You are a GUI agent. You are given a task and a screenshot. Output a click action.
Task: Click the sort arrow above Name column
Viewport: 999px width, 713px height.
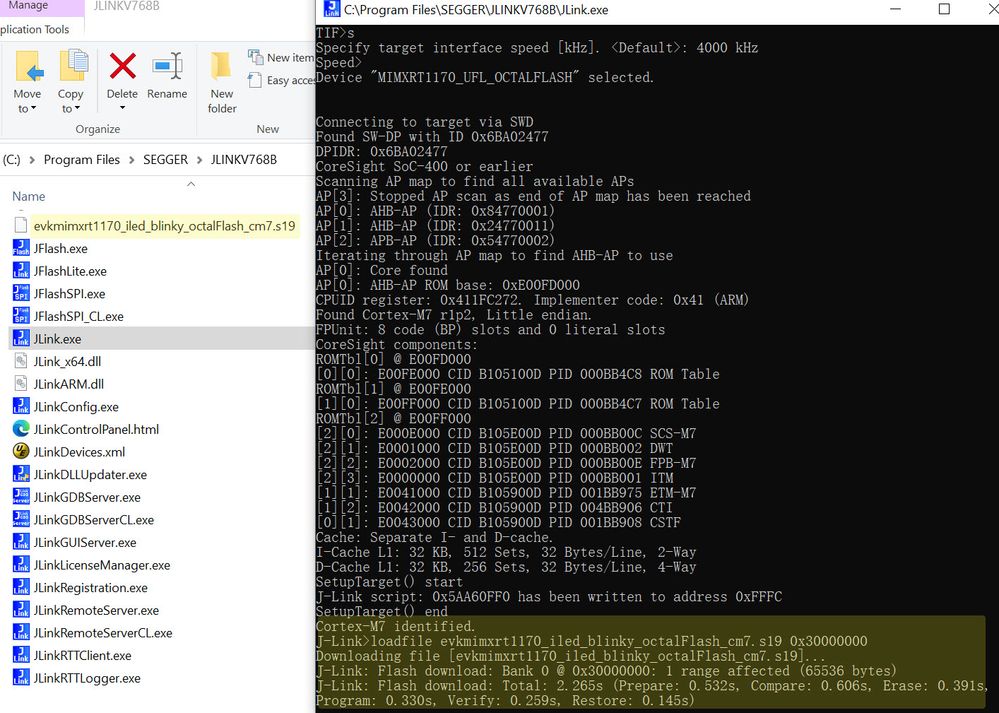(x=190, y=184)
